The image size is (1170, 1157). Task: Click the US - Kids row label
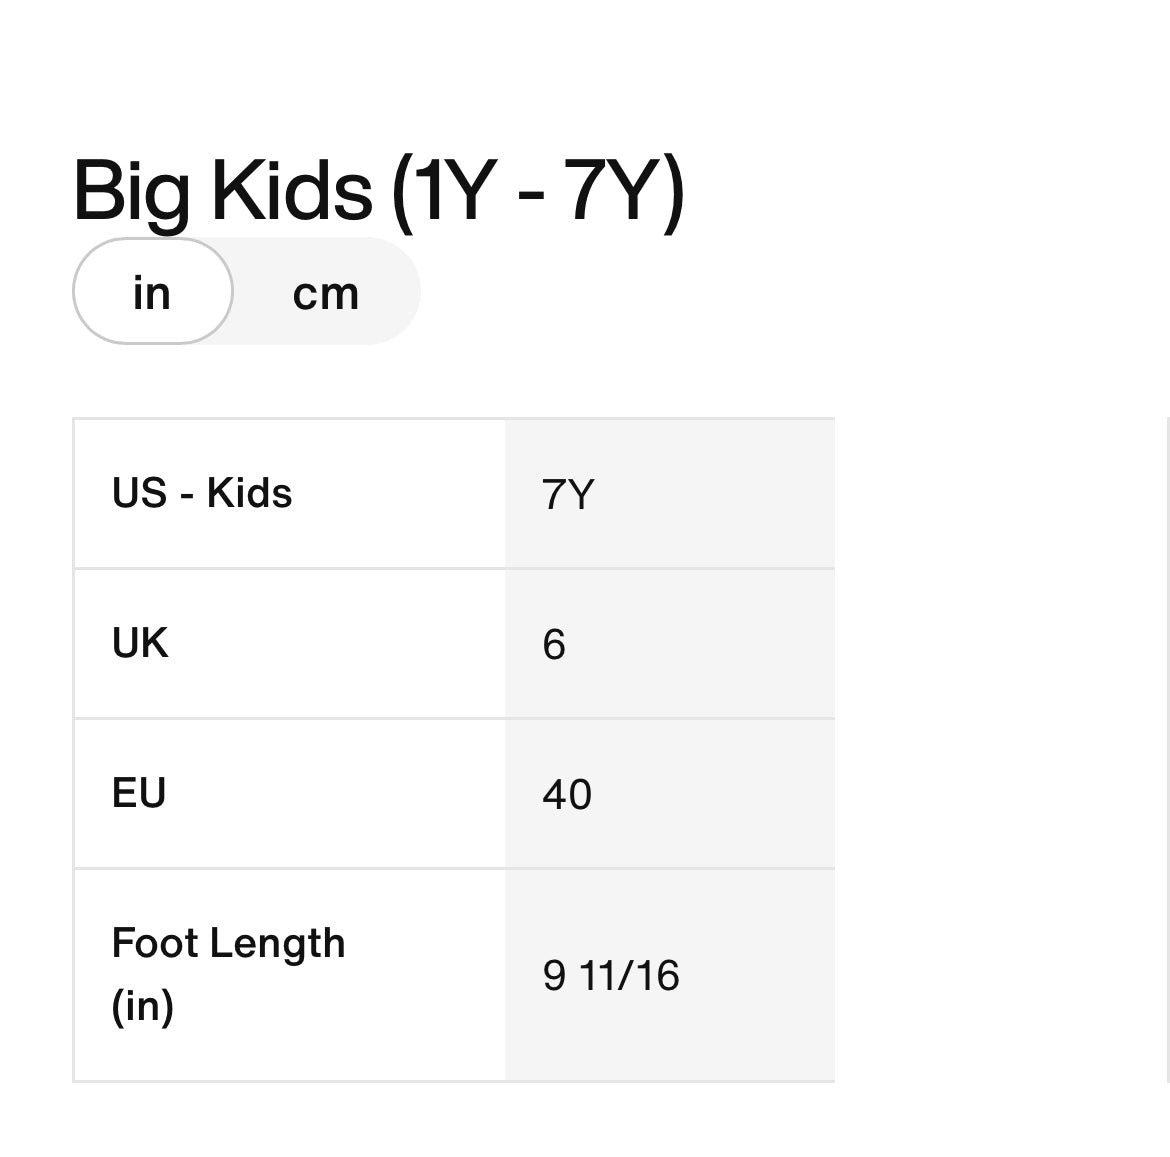click(202, 493)
